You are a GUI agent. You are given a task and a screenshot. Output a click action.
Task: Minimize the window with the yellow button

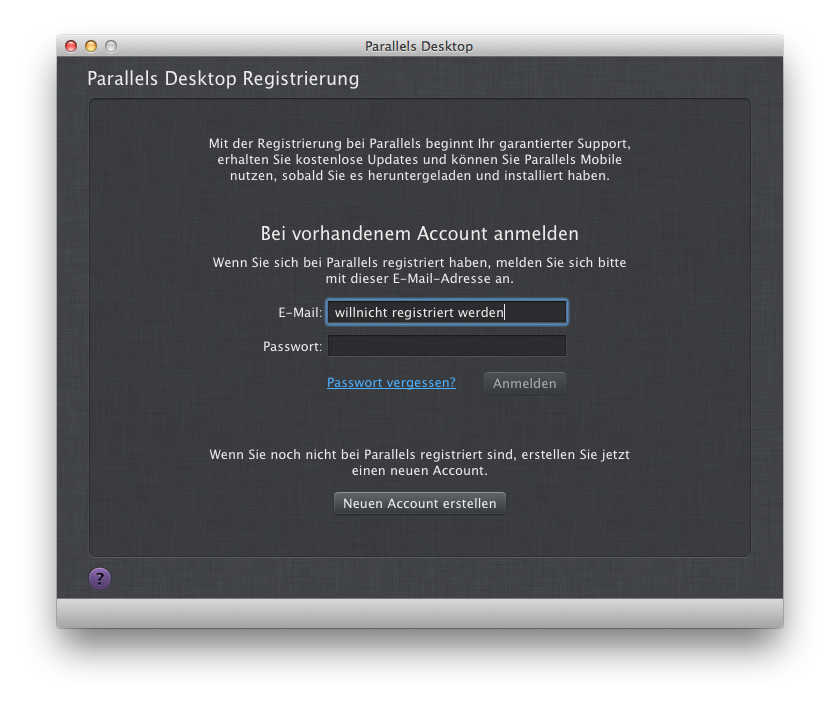91,46
